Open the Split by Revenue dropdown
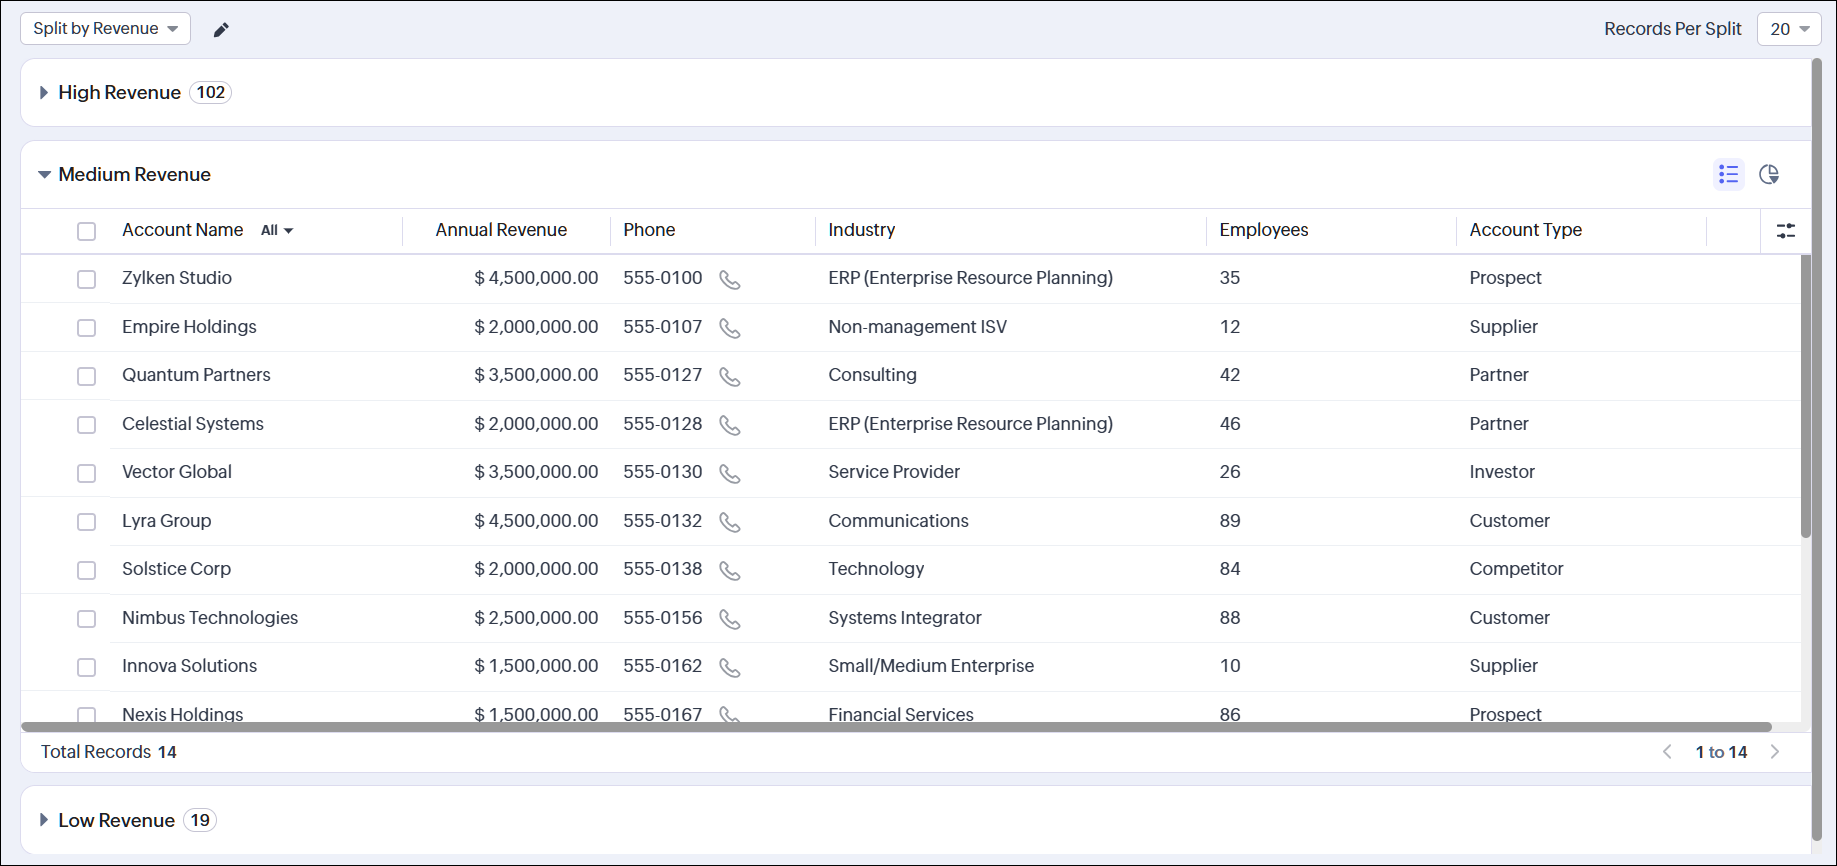The image size is (1837, 866). [105, 29]
